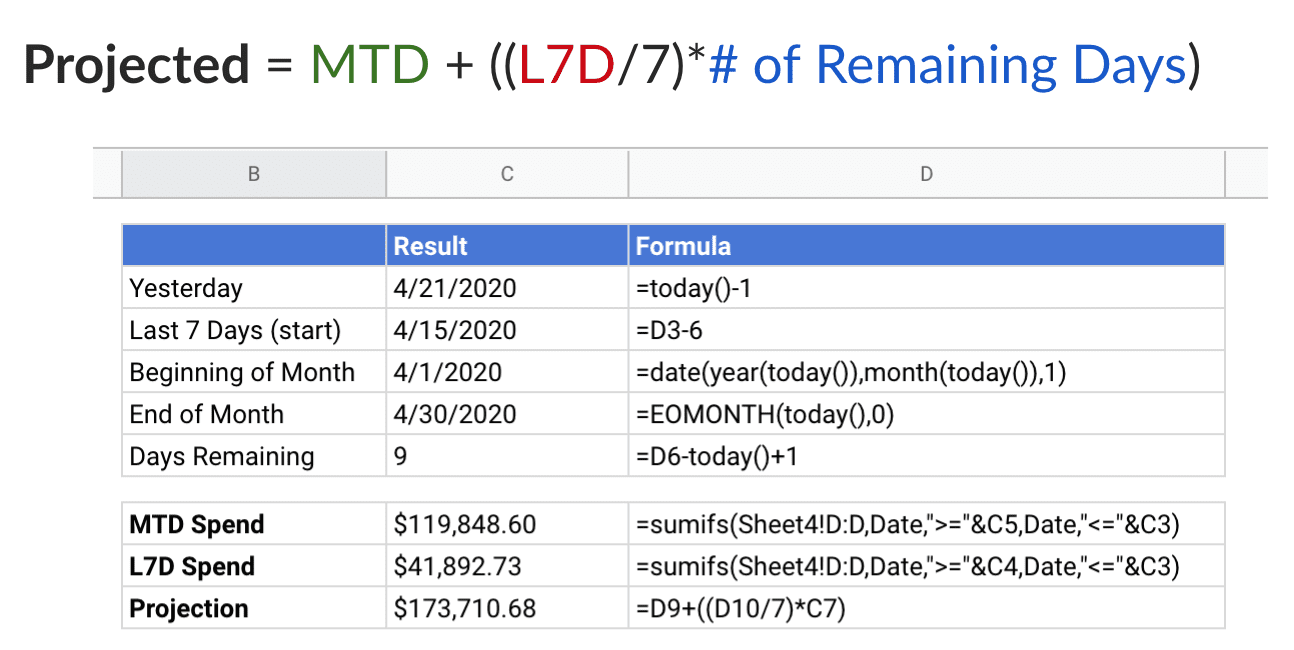
Task: Click the $119,848.60 MTD value cell
Action: 507,524
